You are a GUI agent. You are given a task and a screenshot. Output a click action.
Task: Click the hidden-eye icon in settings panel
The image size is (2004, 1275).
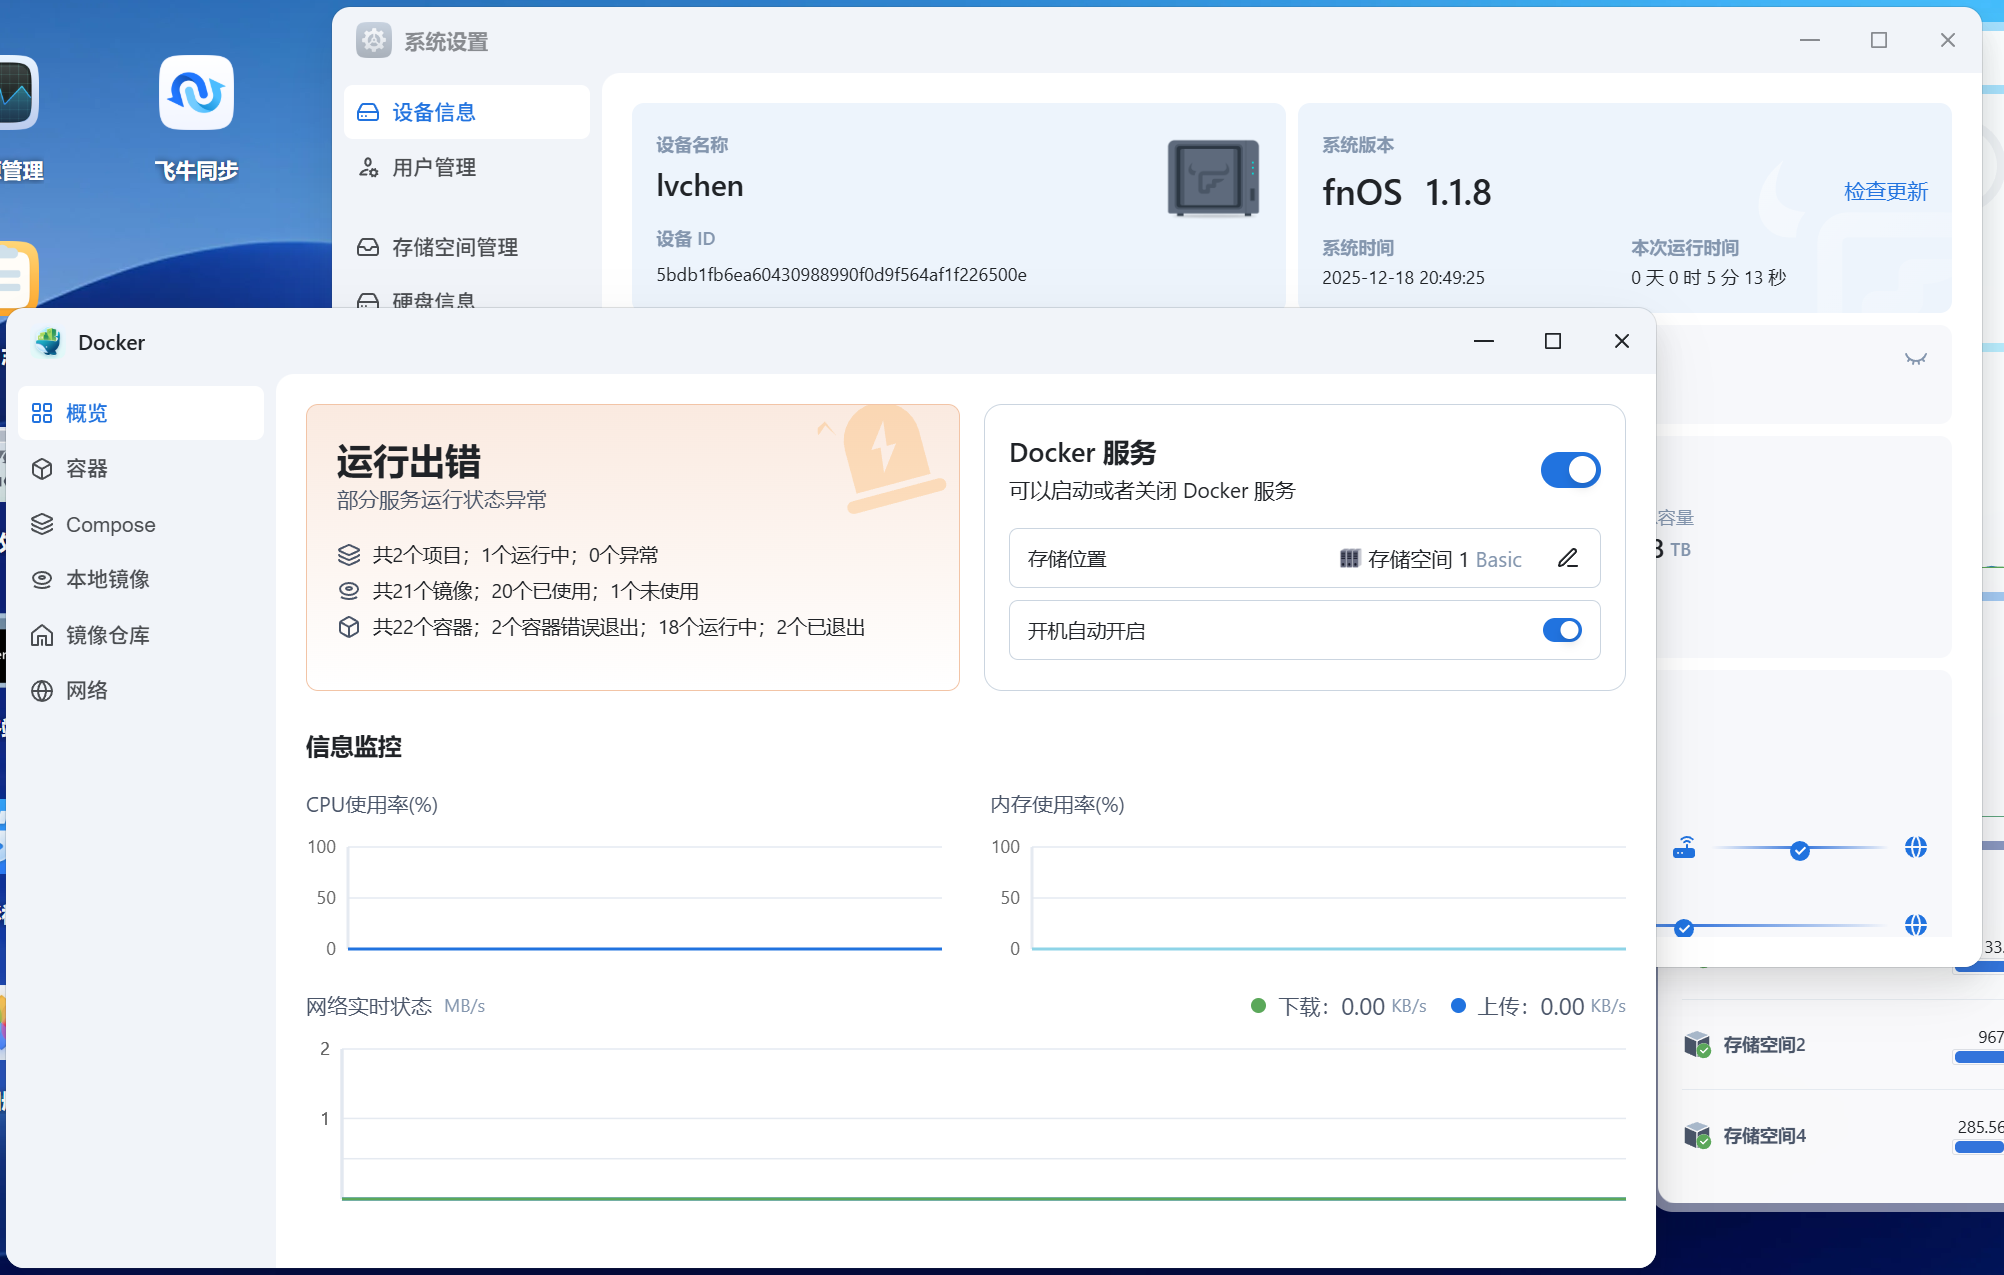[1915, 359]
